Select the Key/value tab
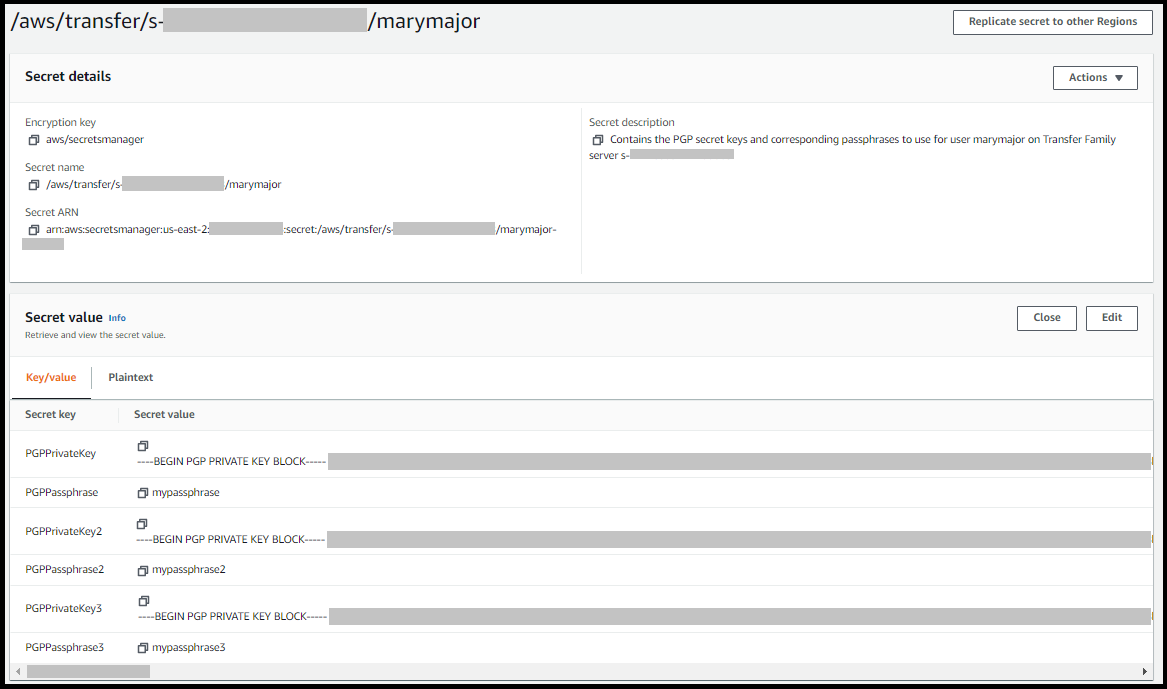The height and width of the screenshot is (689, 1167). [51, 377]
